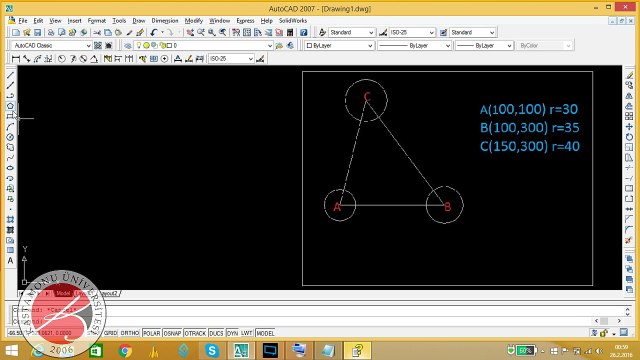
Task: Toggle OSNAP in status bar
Action: pos(172,333)
